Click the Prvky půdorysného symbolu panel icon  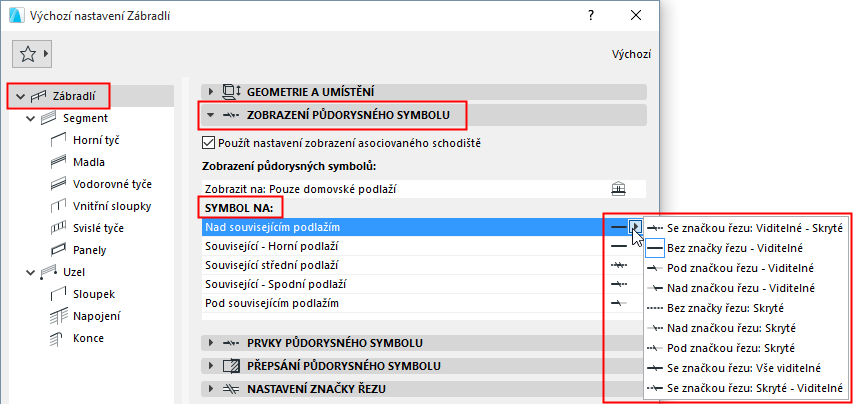231,344
